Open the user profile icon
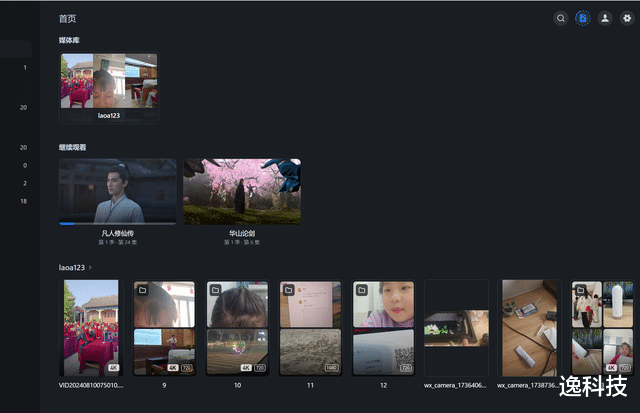This screenshot has width=640, height=413. pyautogui.click(x=605, y=18)
